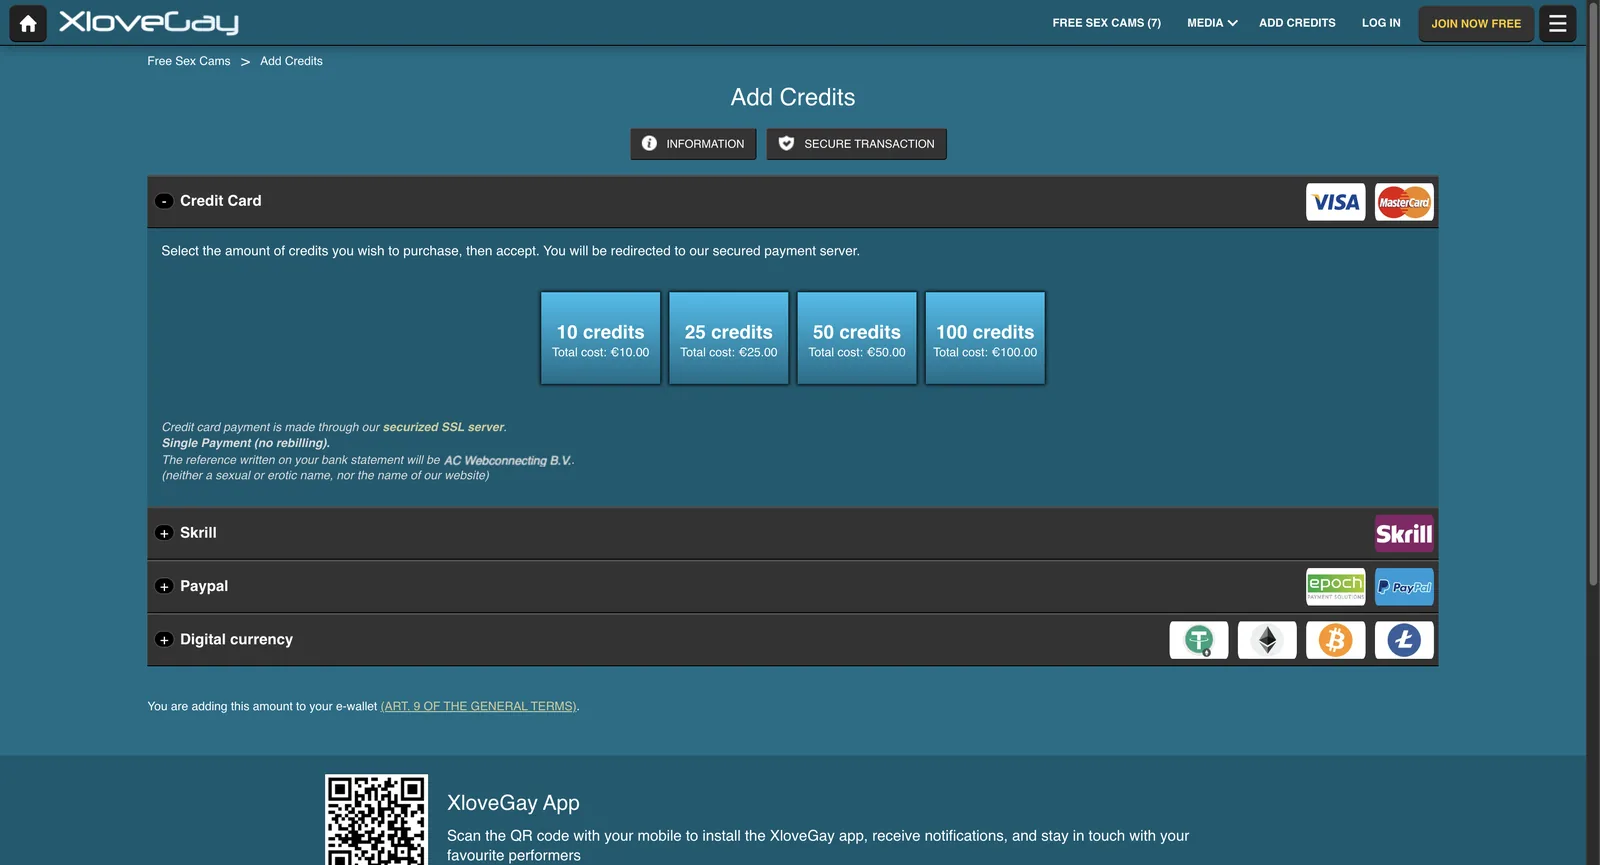Click the Join Now Free button
This screenshot has width=1600, height=865.
tap(1476, 23)
